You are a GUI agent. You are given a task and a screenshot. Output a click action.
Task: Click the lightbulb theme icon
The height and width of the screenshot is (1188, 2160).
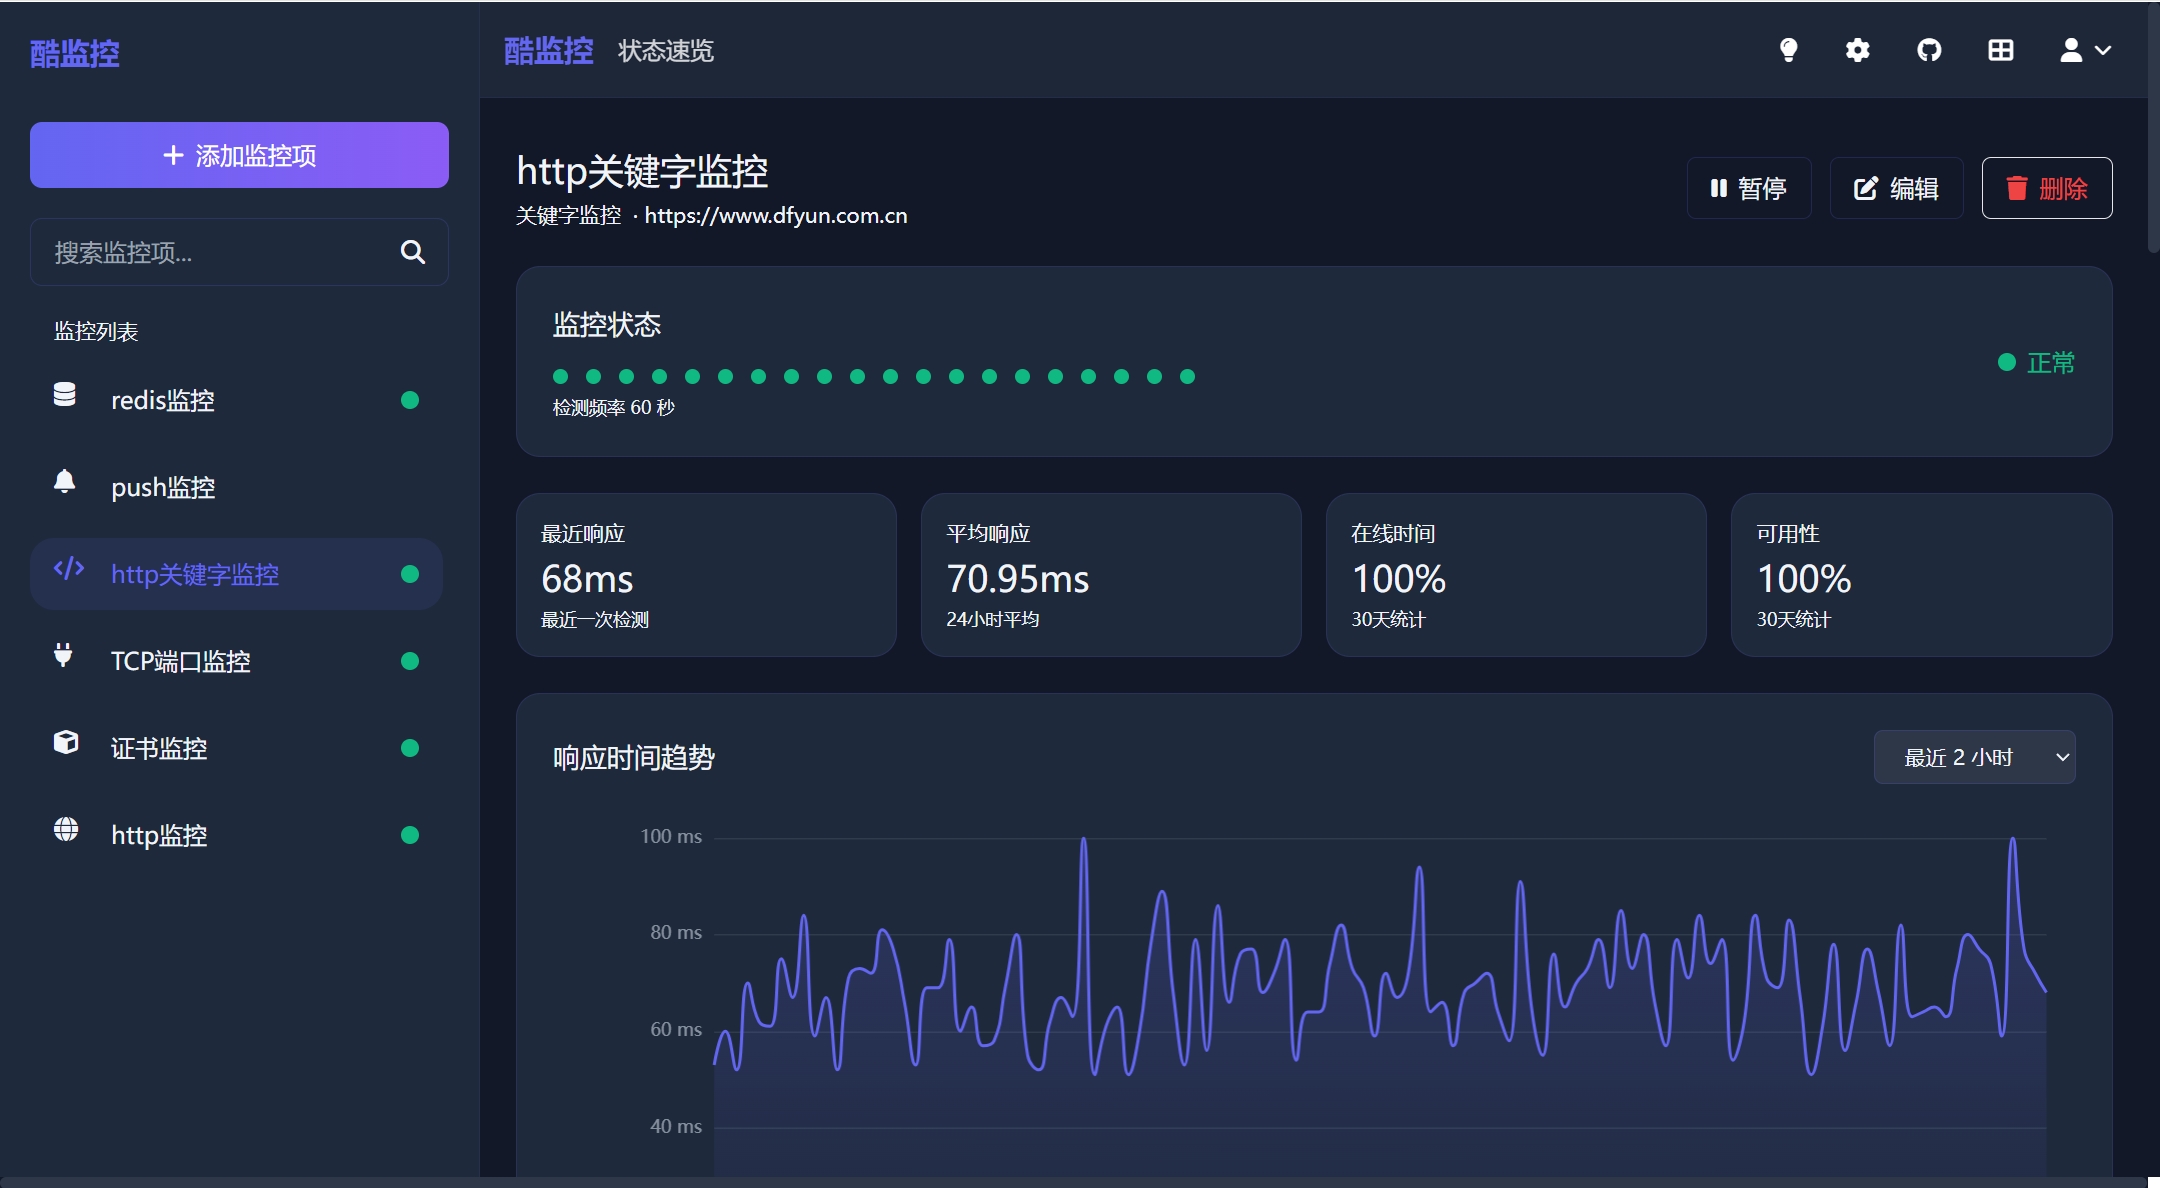click(x=1788, y=50)
